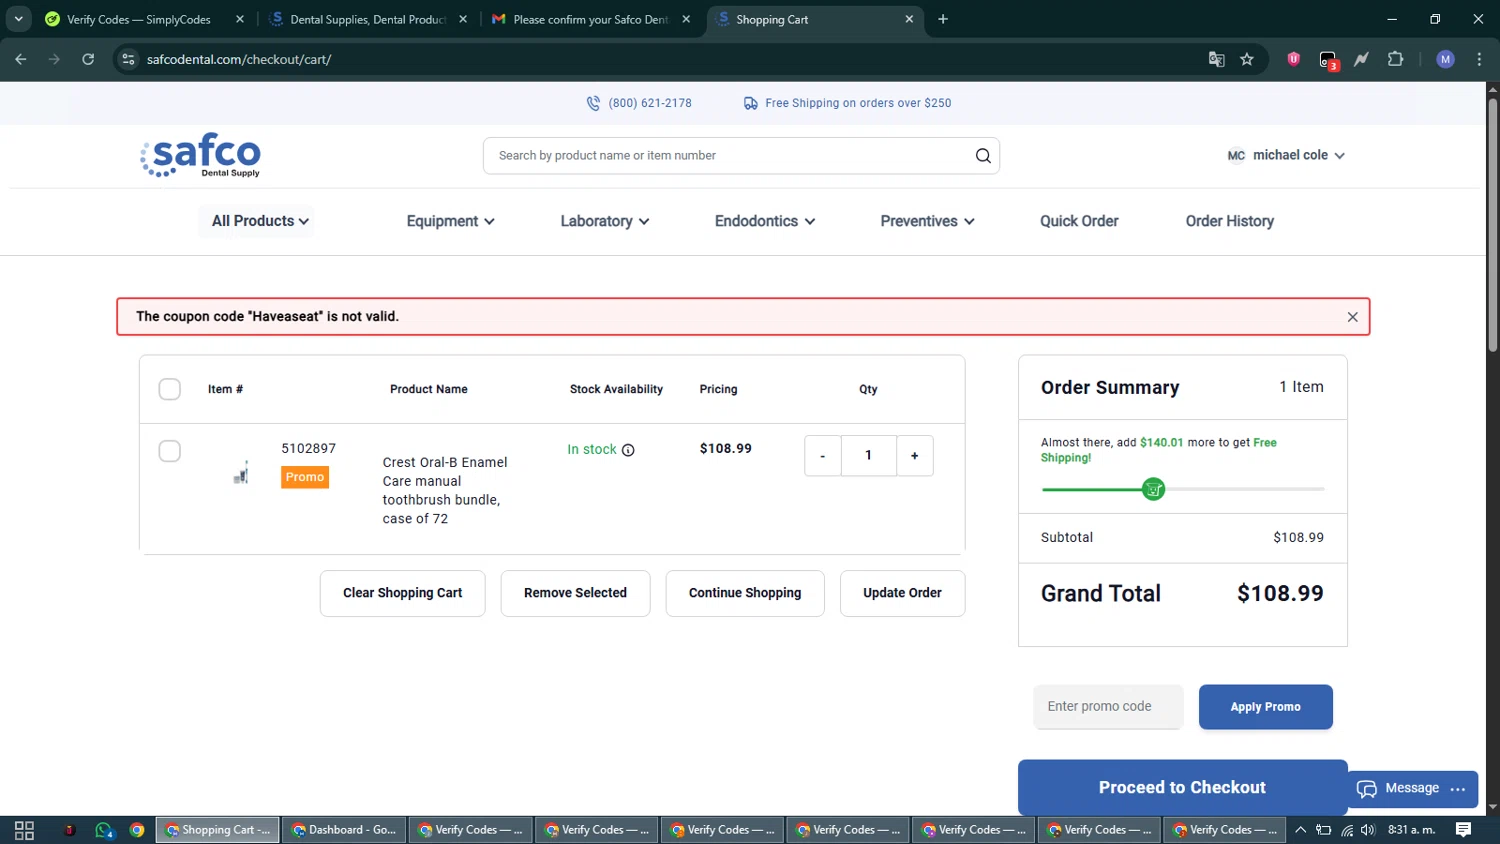
Task: Dismiss the invalid coupon error message
Action: 1352,317
